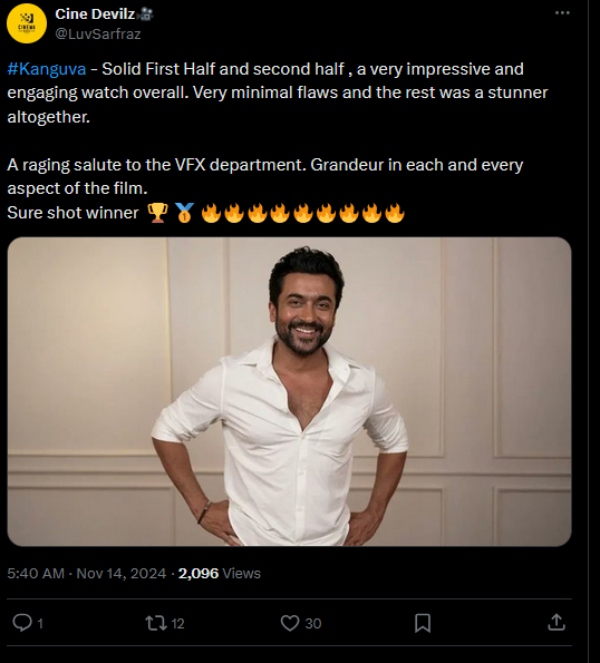Click the like count showing 30
This screenshot has width=600, height=663.
click(x=313, y=623)
